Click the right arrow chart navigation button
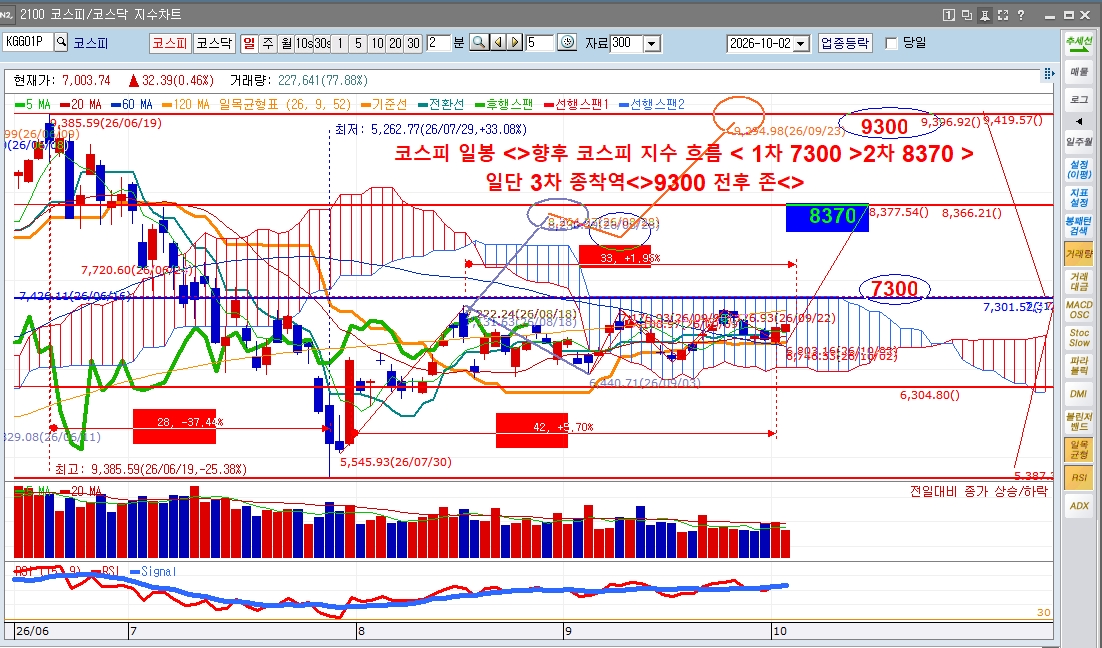Image resolution: width=1102 pixels, height=648 pixels. tap(515, 43)
